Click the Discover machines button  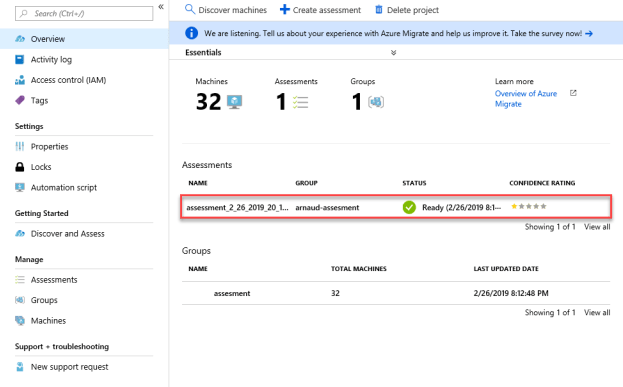(226, 10)
